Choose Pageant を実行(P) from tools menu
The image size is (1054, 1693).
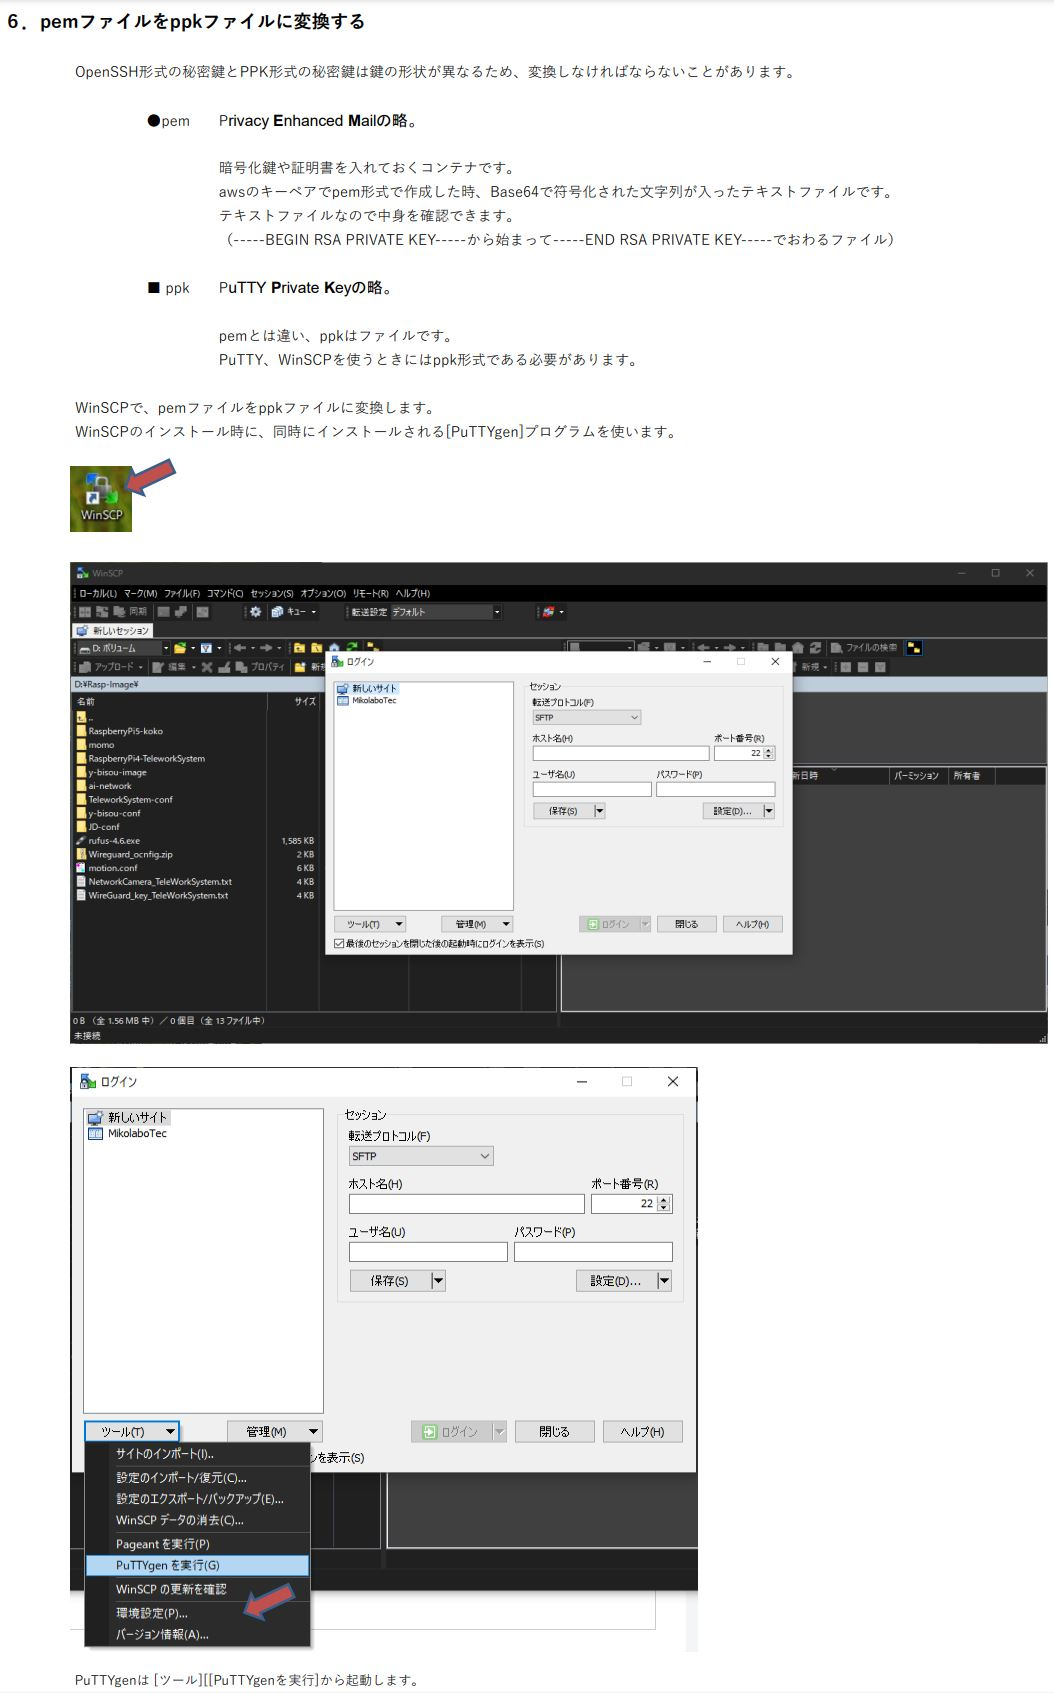(x=198, y=1544)
